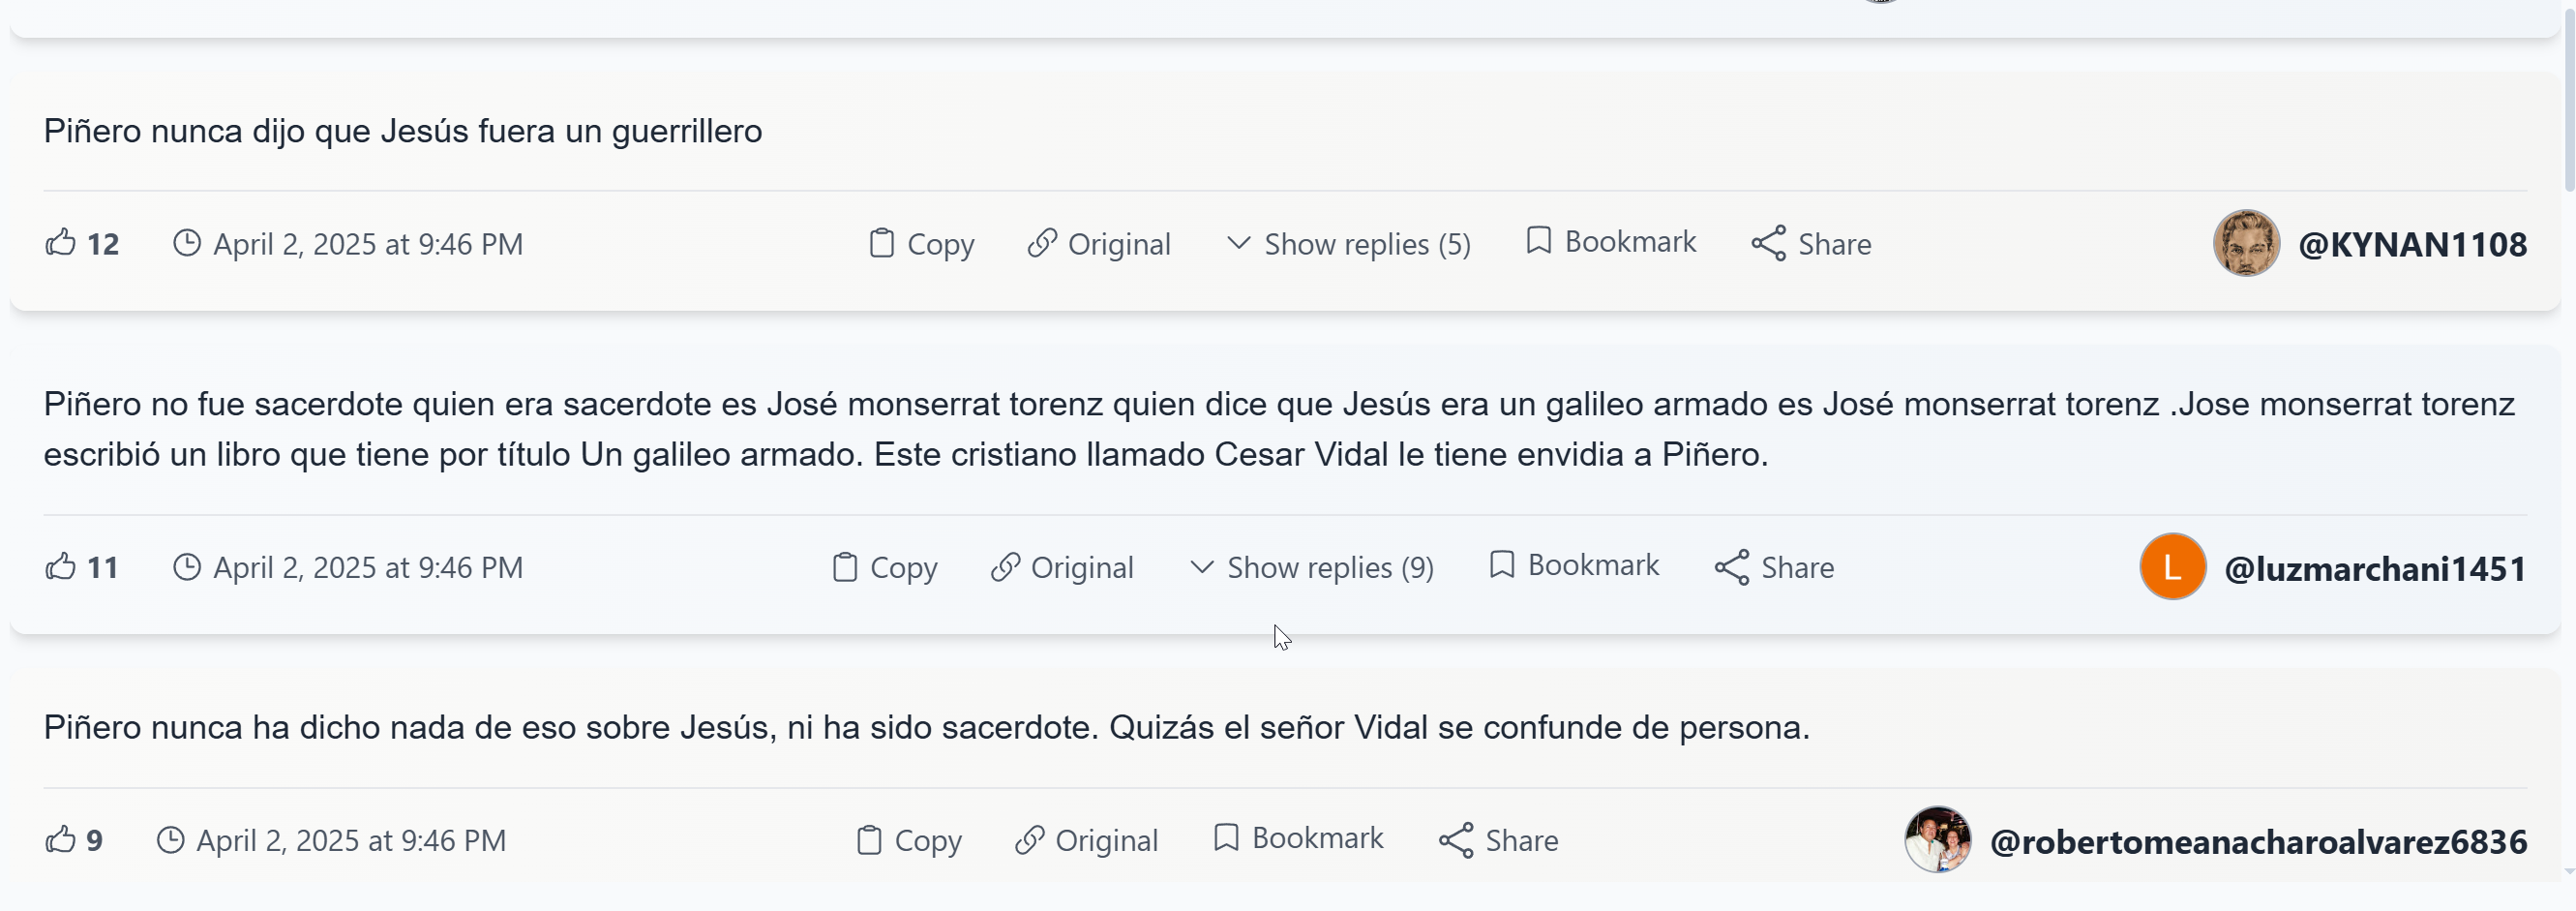This screenshot has height=911, width=2576.
Task: Copy the @KYNAN1108 comment text
Action: (921, 244)
